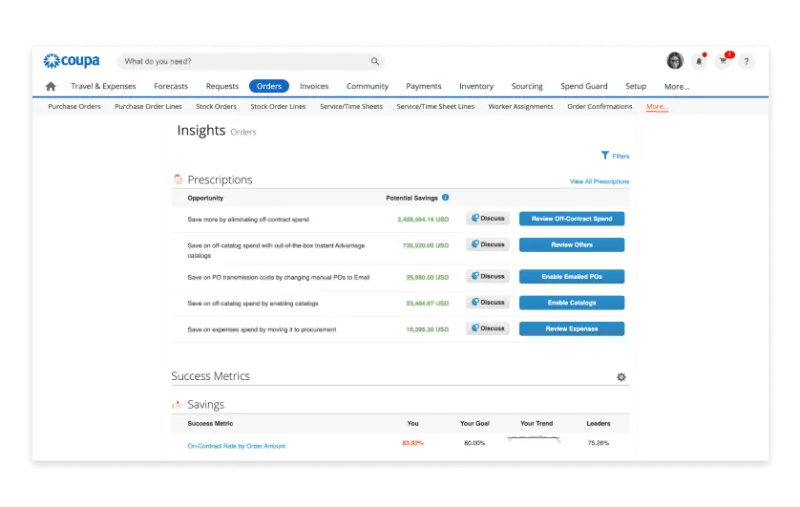The image size is (800, 507).
Task: Click the help question mark icon
Action: [x=746, y=61]
